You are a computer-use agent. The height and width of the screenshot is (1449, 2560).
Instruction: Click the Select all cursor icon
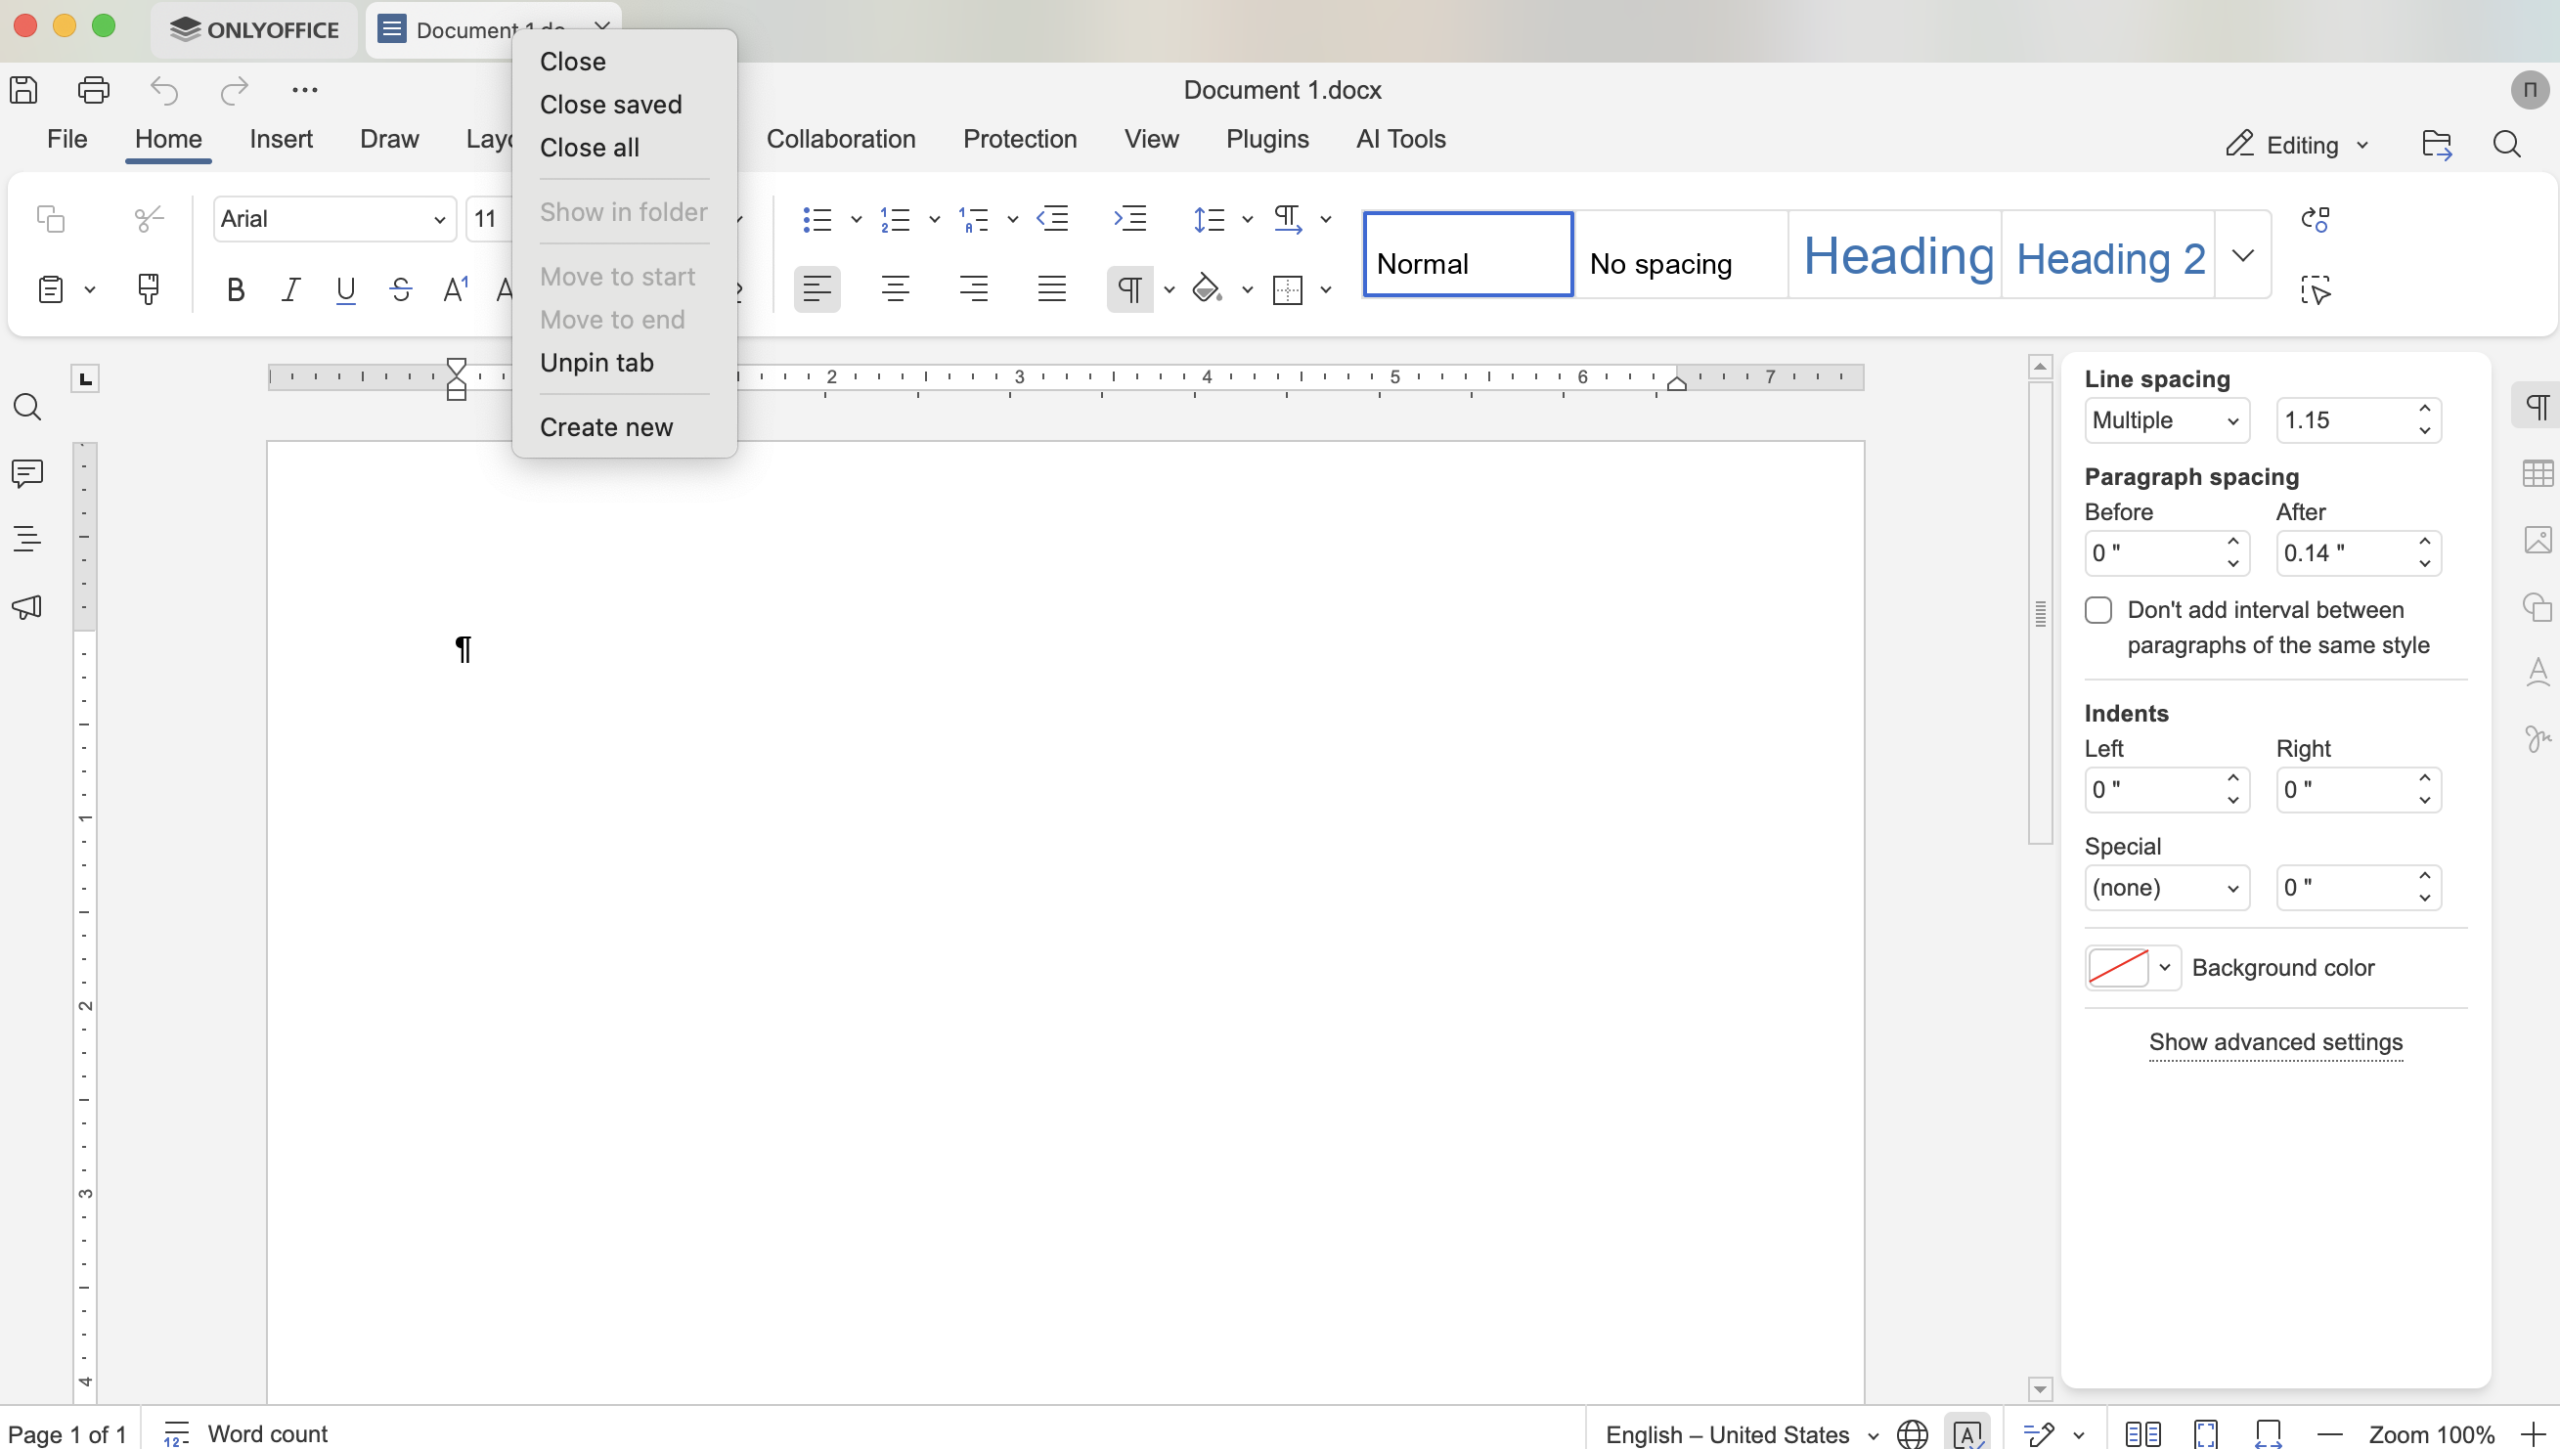coord(2316,290)
